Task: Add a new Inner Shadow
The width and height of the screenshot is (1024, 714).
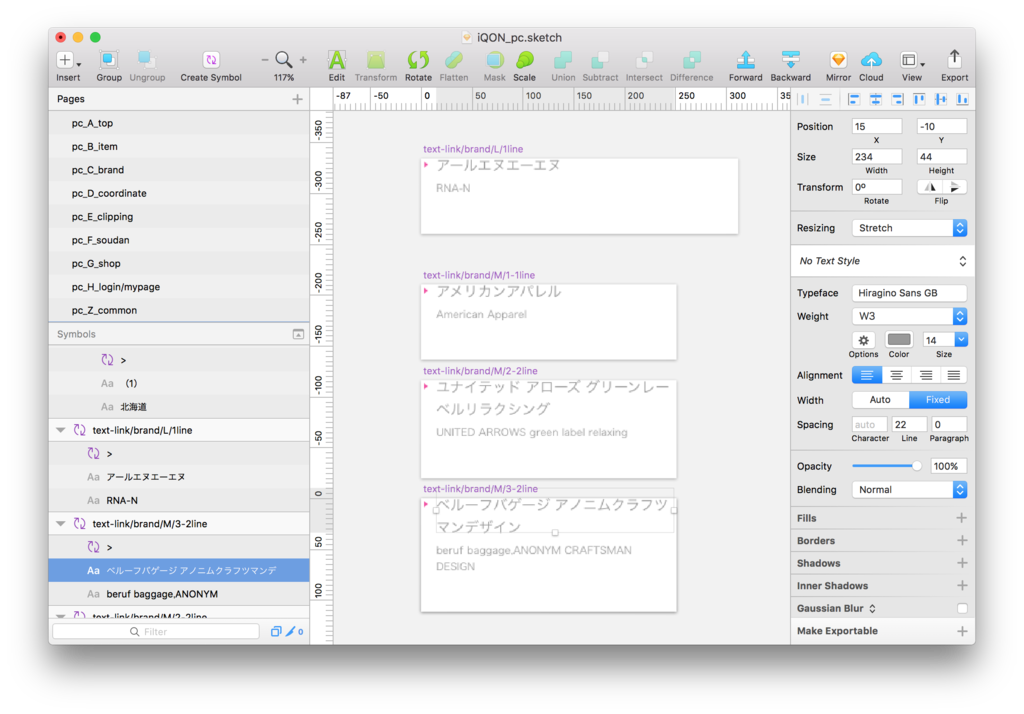Action: [x=961, y=585]
